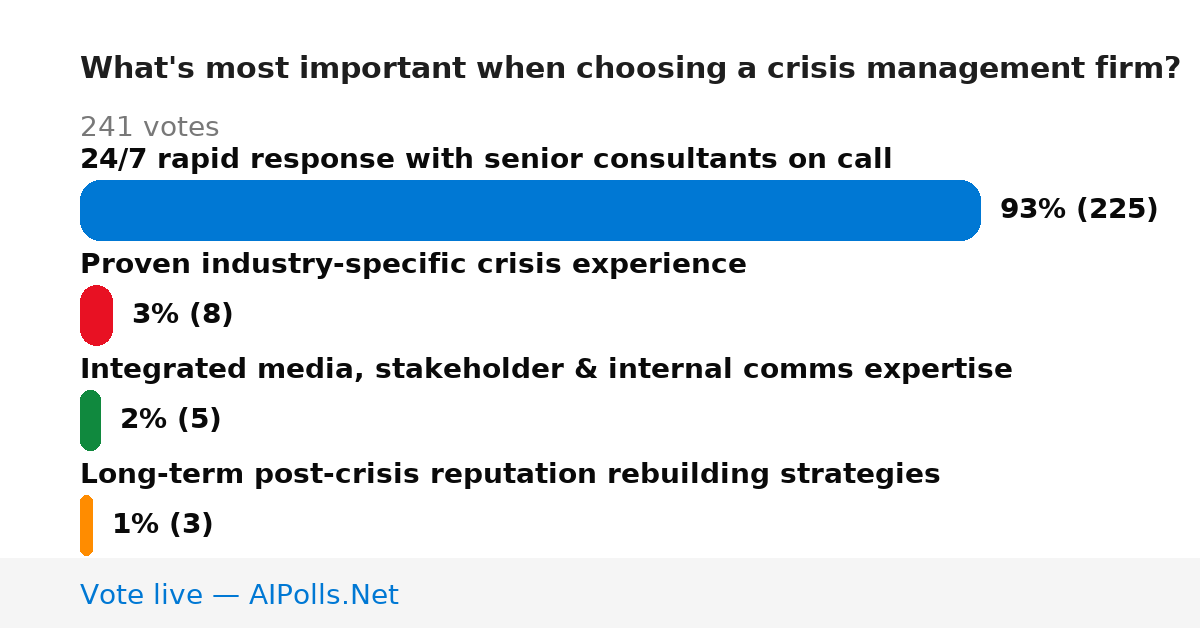Click the poll question title text

630,68
